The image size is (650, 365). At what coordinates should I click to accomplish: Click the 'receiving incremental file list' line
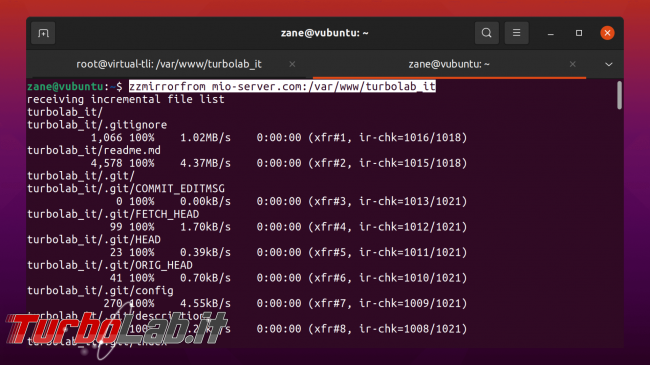[126, 99]
